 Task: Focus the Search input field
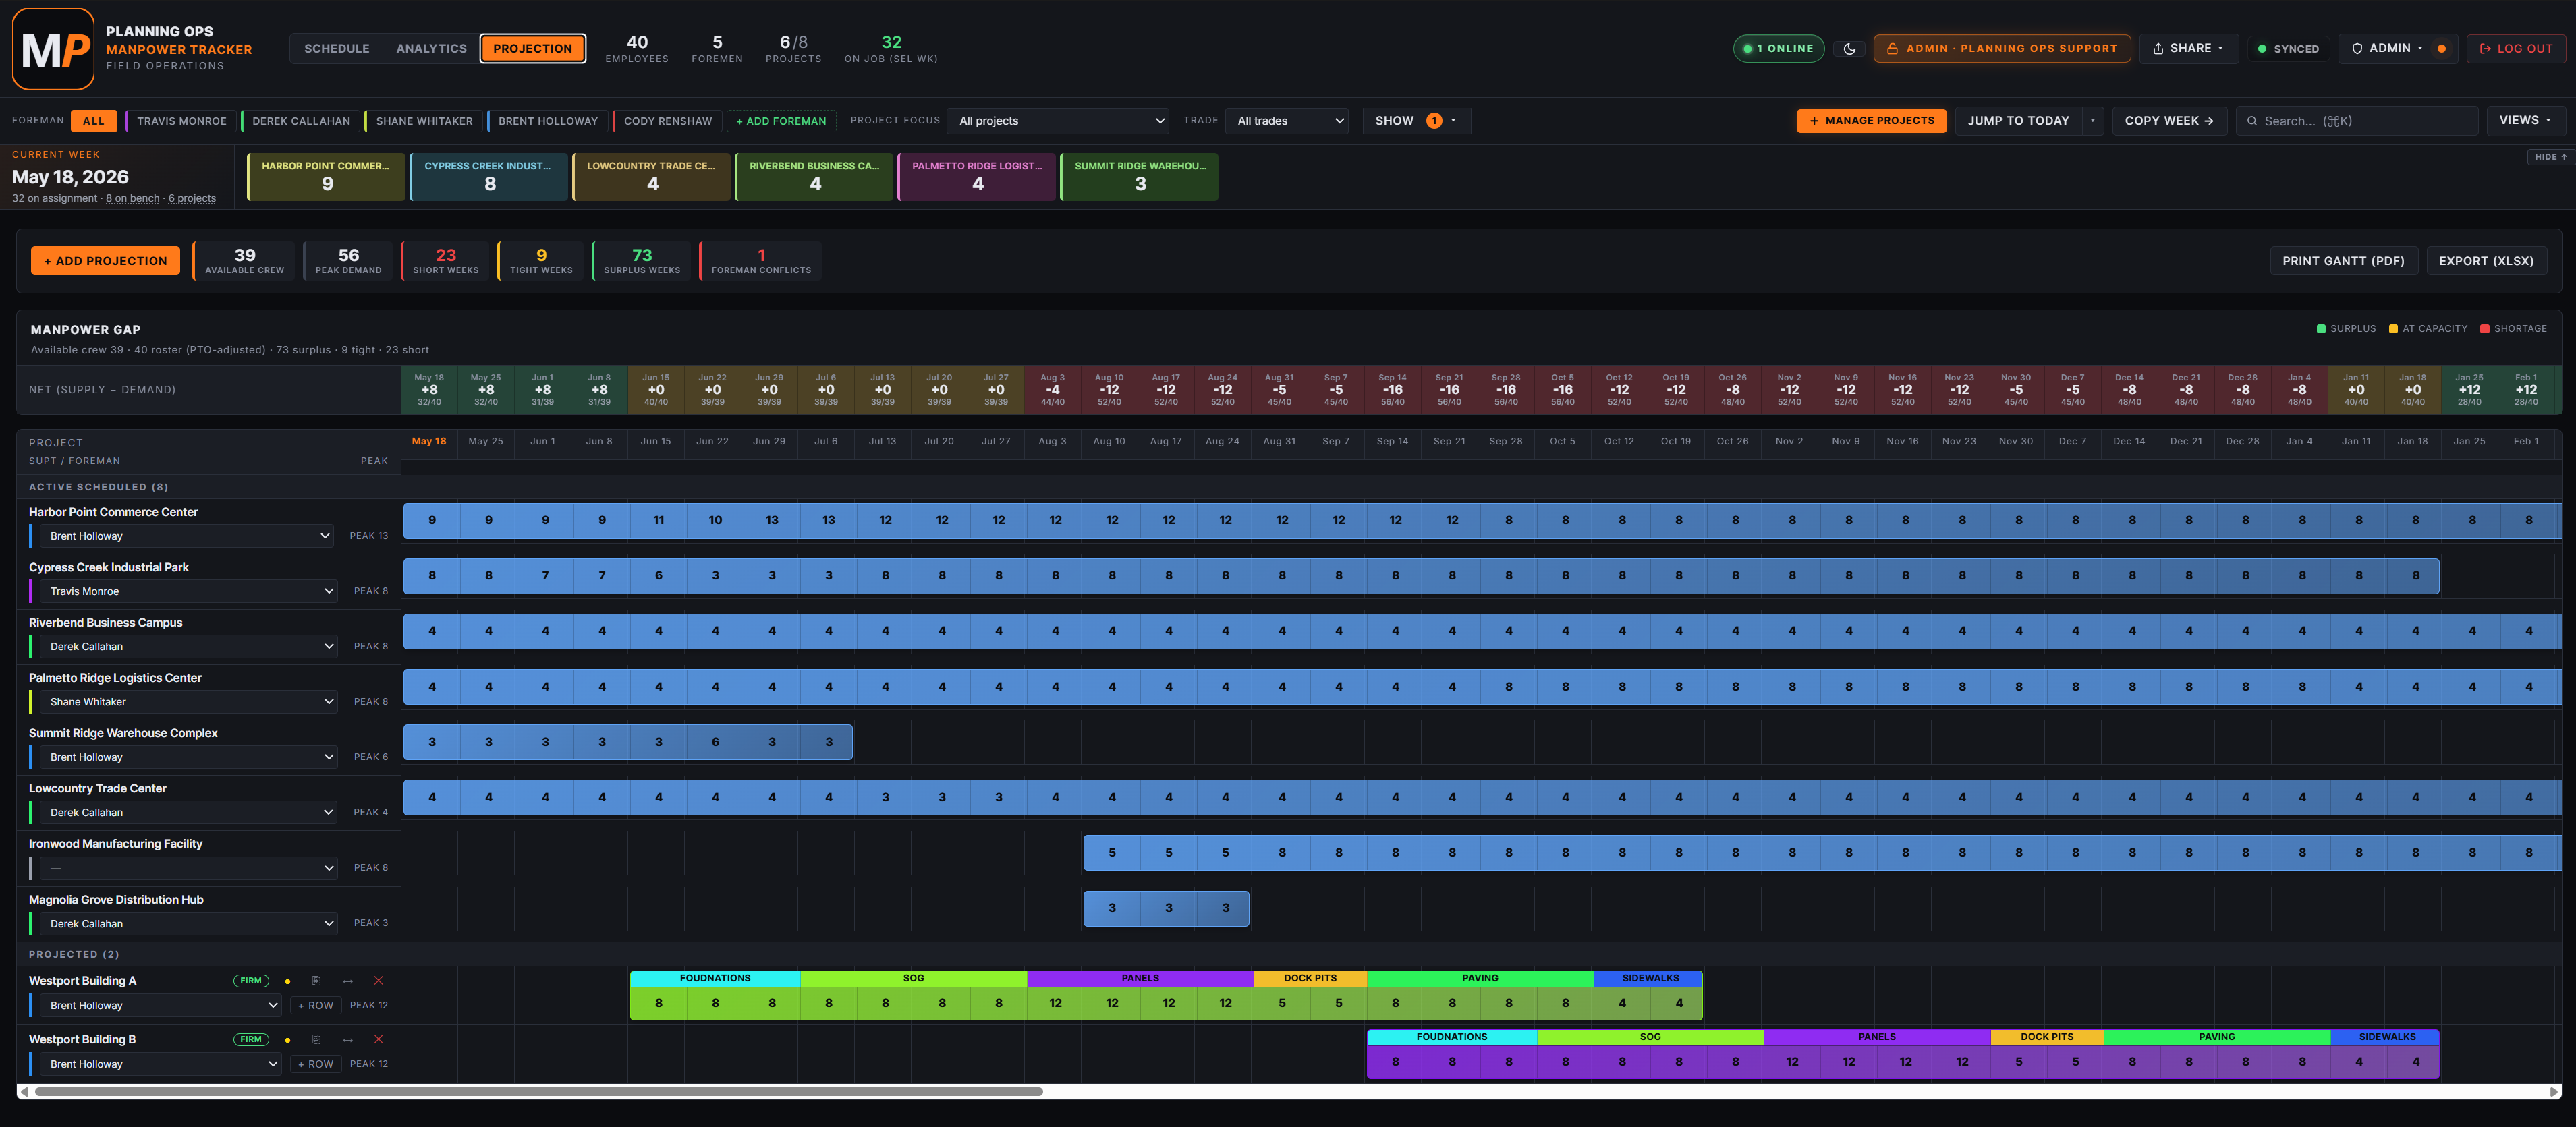tap(2356, 121)
